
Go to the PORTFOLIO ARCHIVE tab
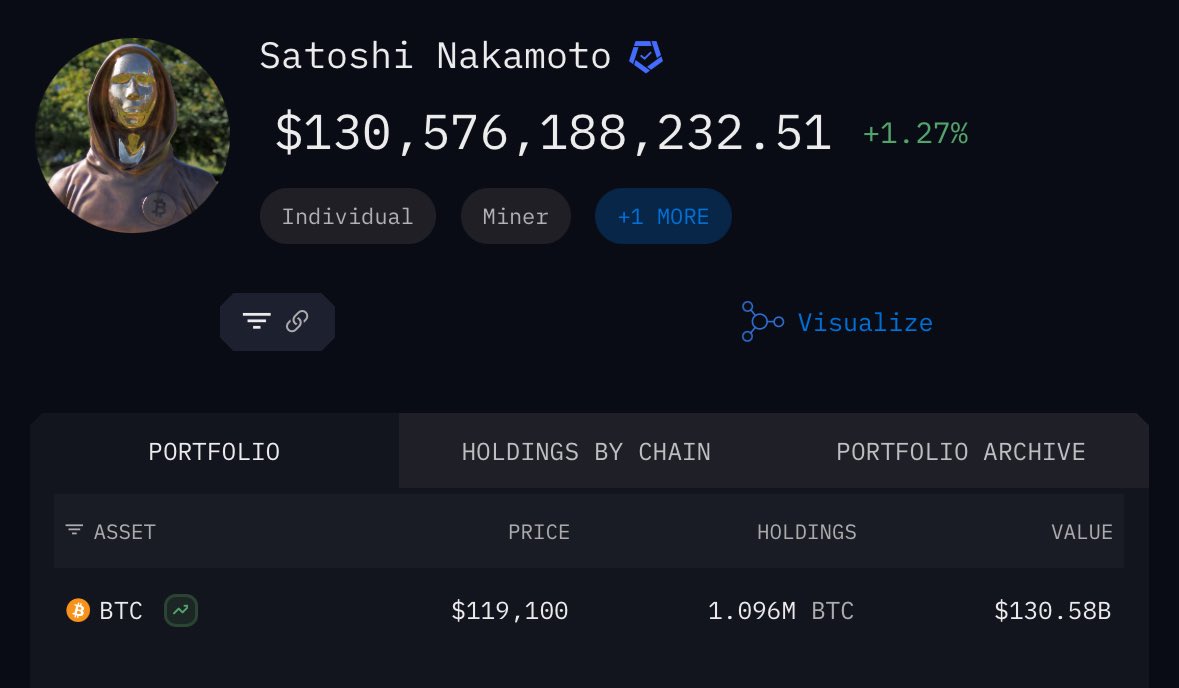click(960, 452)
